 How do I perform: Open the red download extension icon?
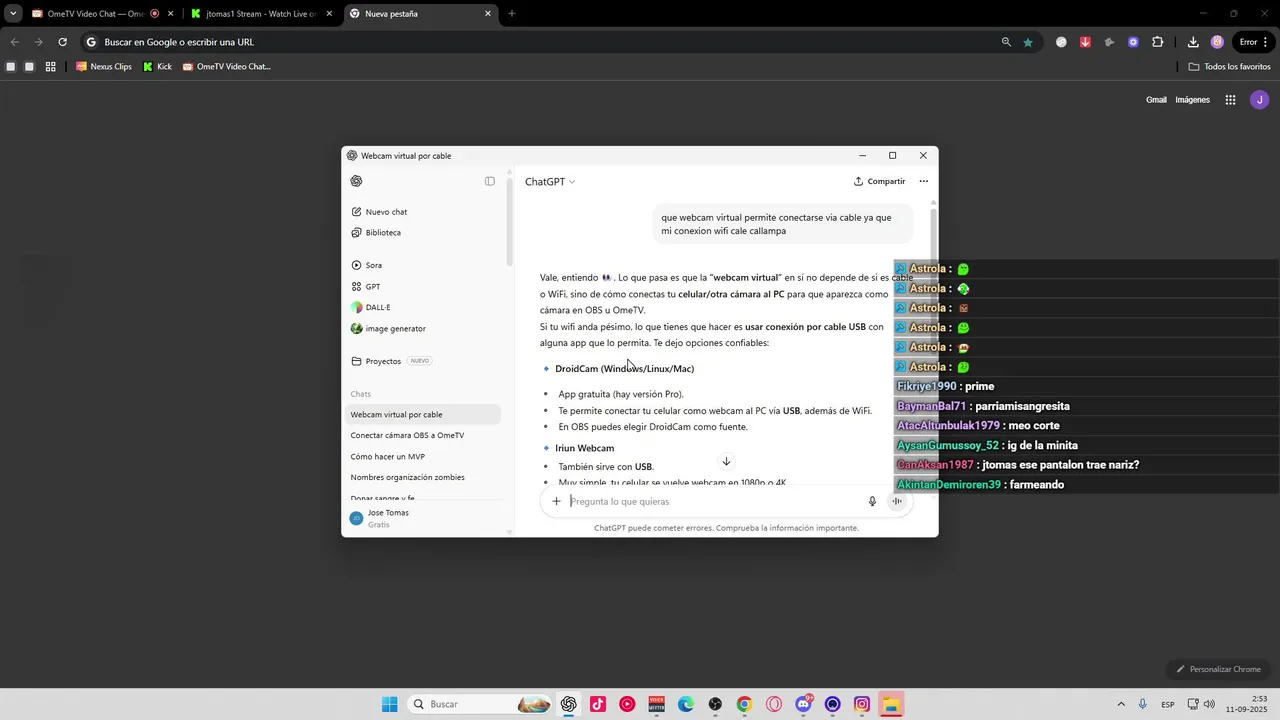click(1085, 42)
